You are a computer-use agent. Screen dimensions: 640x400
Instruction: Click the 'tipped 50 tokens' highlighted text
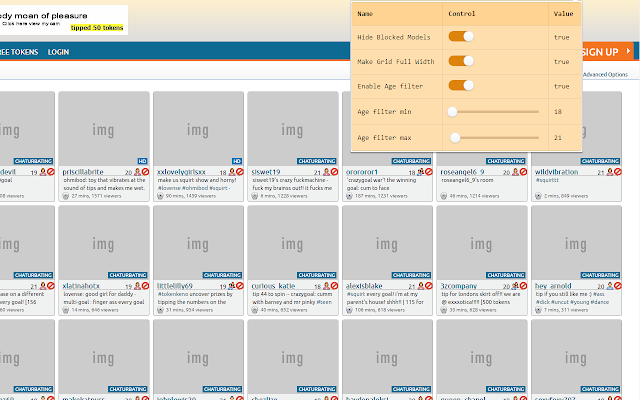(97, 28)
